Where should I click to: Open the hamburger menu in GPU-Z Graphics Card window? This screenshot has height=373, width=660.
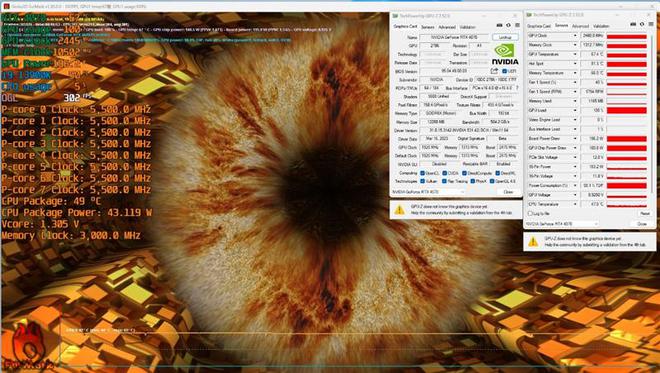coord(517,26)
